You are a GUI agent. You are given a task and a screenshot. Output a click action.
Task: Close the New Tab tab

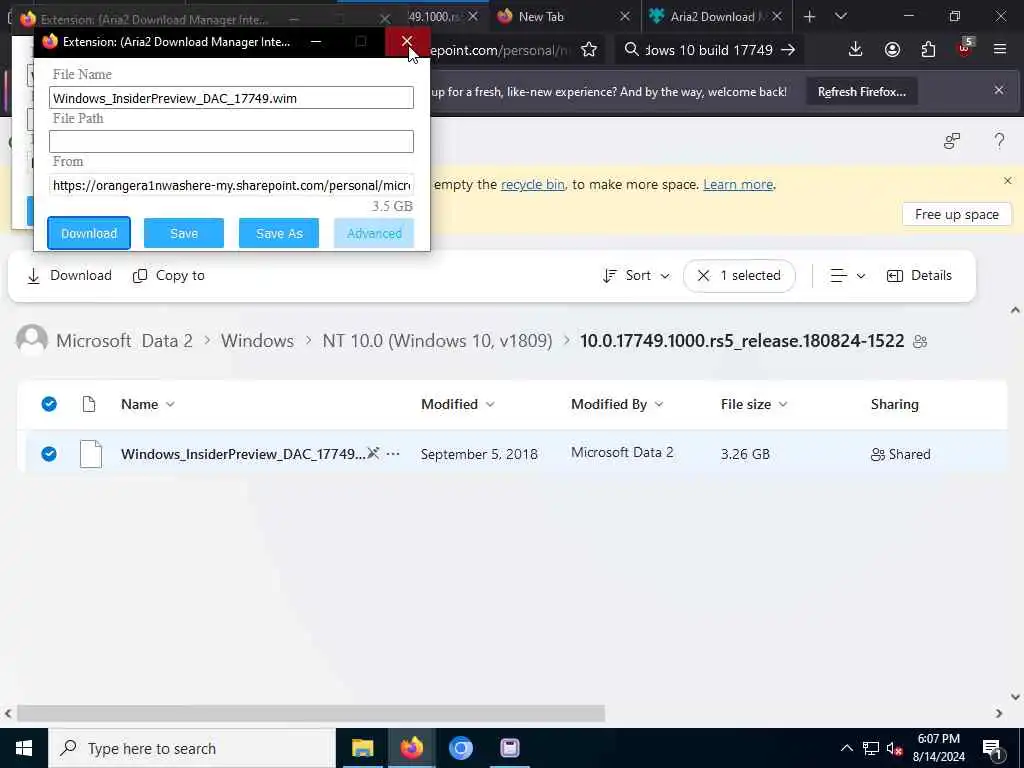click(x=624, y=16)
